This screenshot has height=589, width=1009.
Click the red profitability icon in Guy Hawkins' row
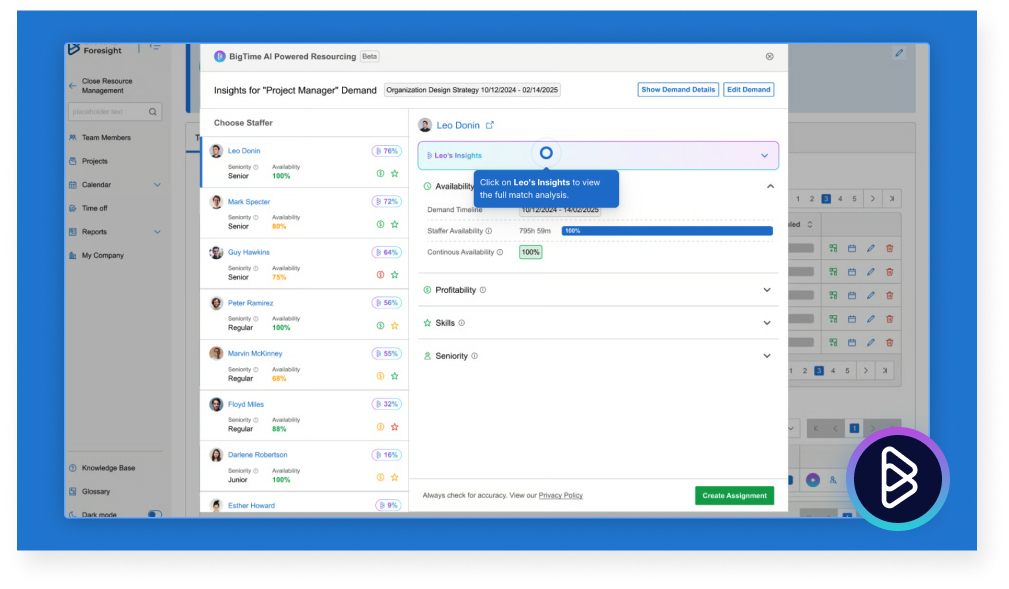pos(380,275)
